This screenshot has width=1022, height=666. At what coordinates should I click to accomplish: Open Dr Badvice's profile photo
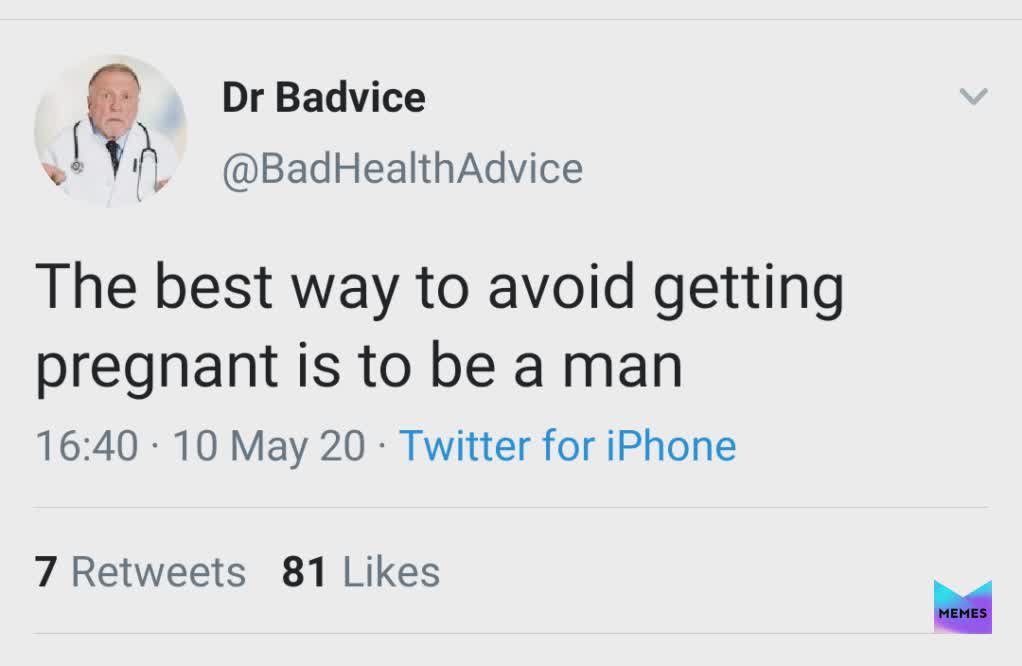click(110, 131)
